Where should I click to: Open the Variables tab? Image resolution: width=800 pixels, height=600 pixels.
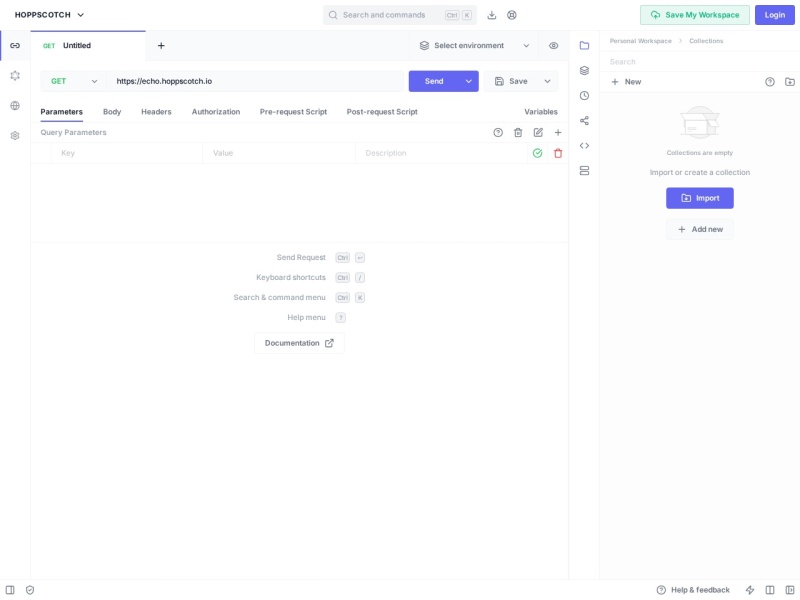point(541,112)
